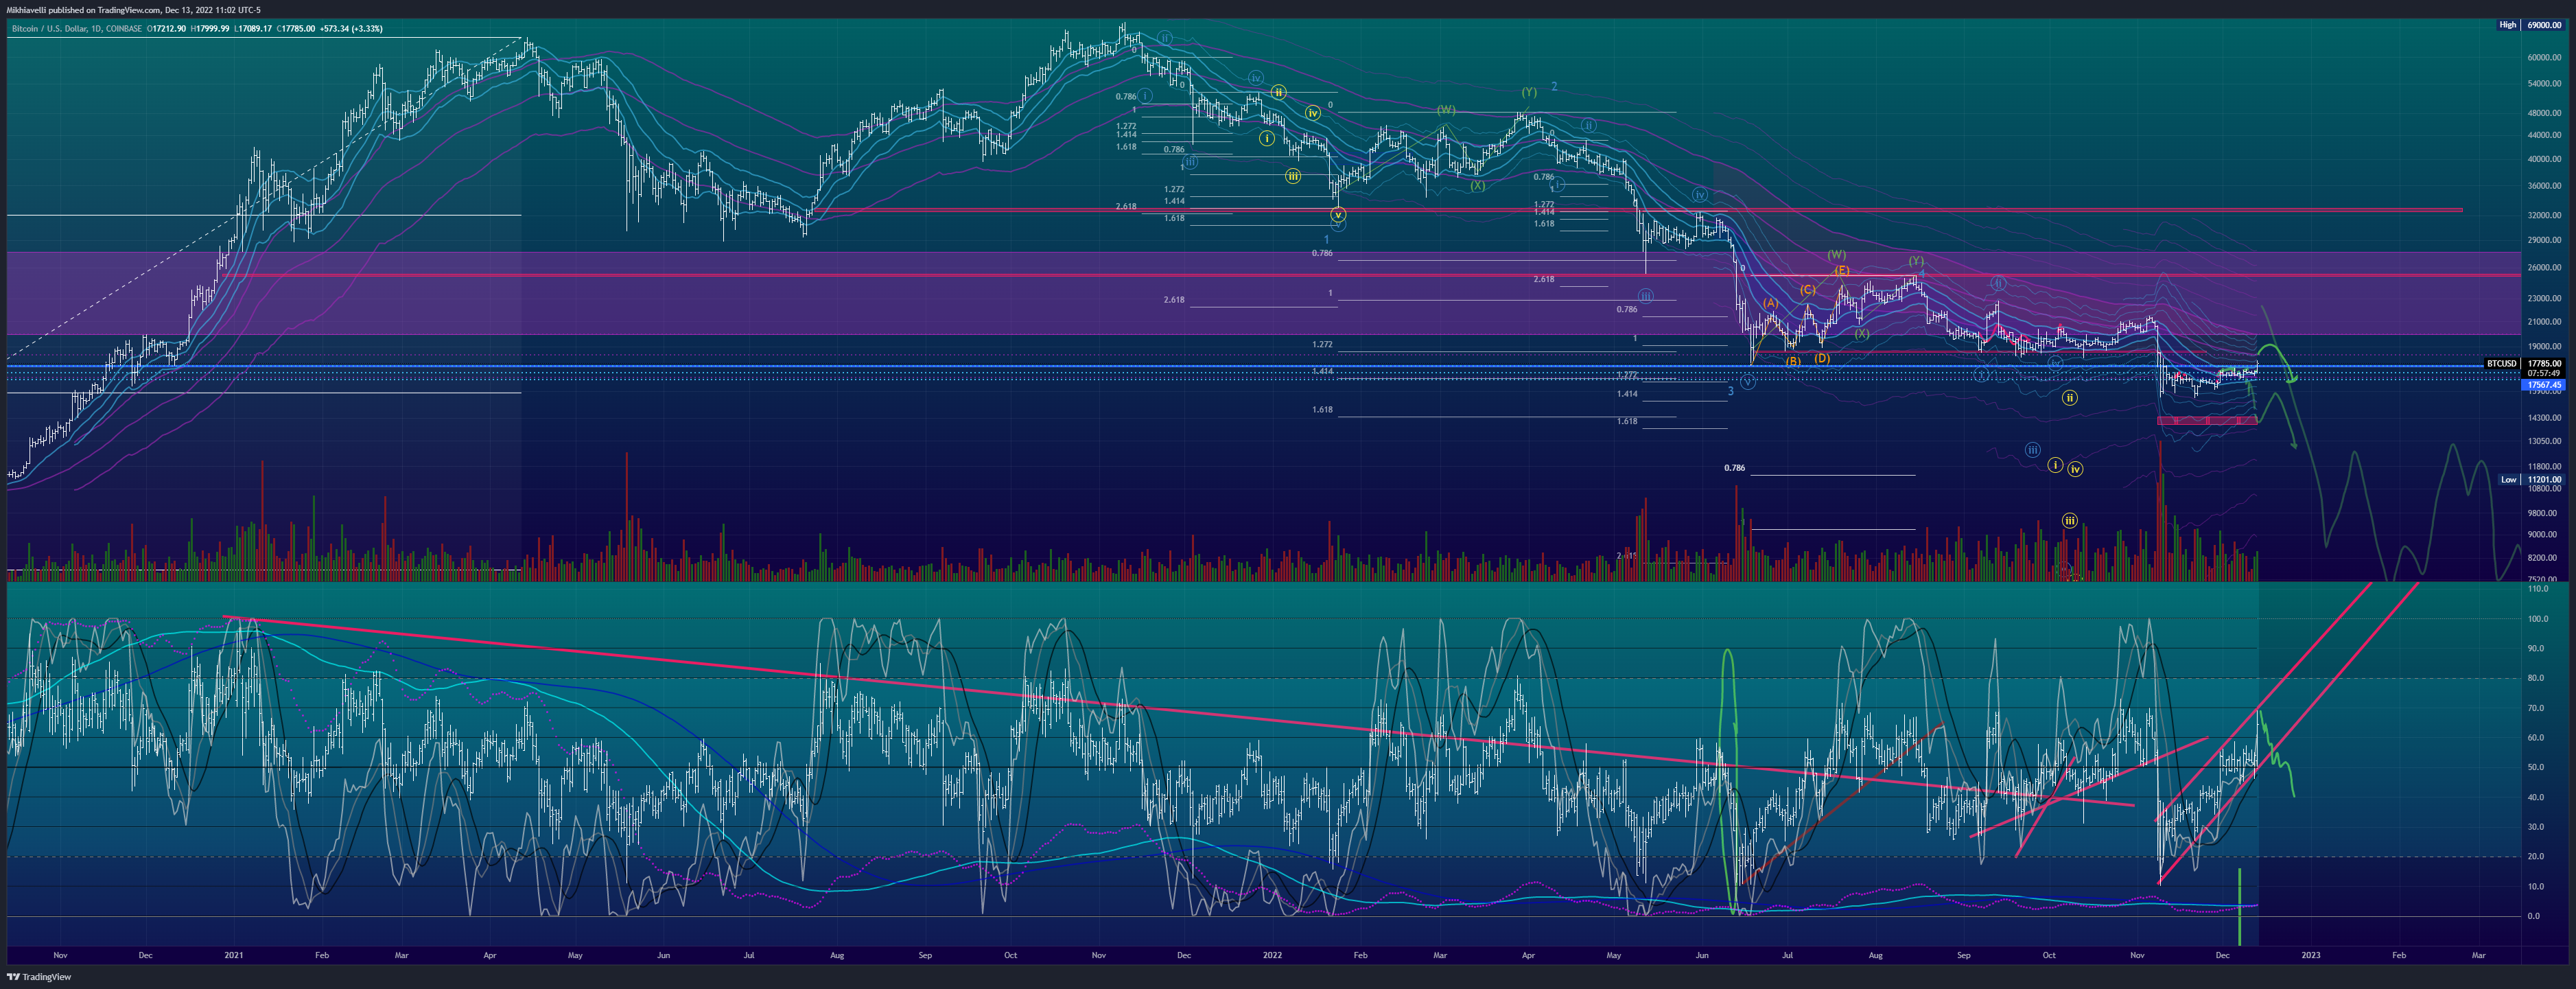Click 32000.00 on the price axis
This screenshot has width=2576, height=989.
(2545, 215)
